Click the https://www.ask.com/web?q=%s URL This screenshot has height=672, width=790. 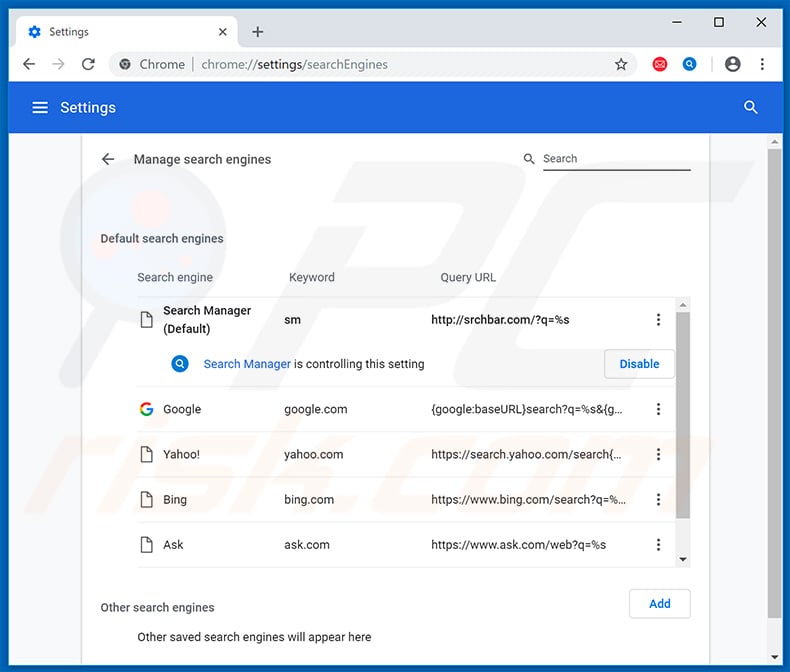click(x=518, y=545)
